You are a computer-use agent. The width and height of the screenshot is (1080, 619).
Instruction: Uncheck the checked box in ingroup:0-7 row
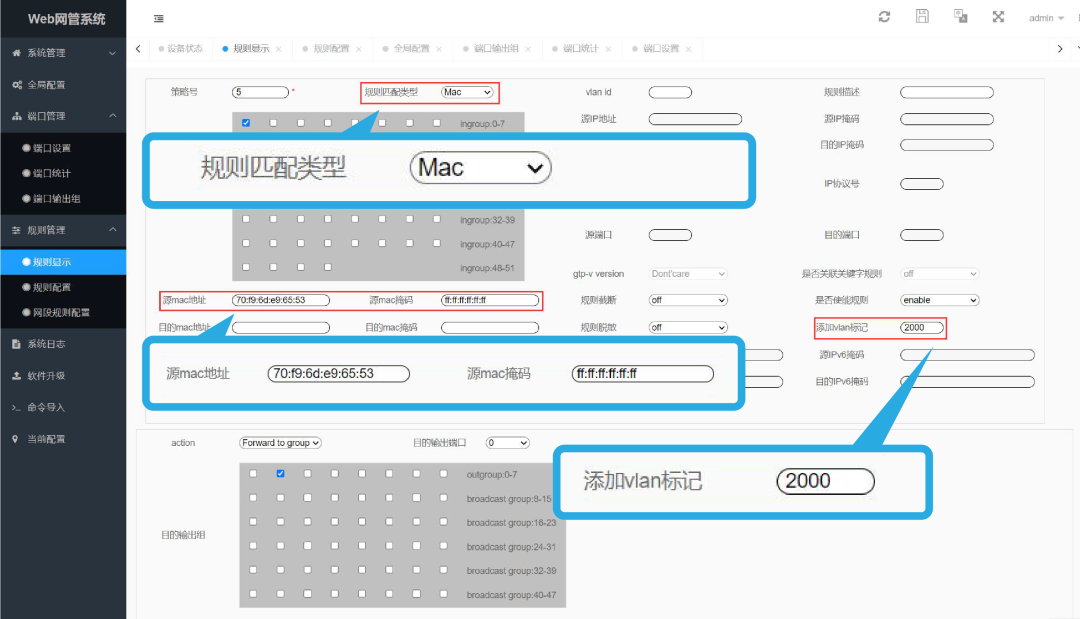click(x=246, y=123)
